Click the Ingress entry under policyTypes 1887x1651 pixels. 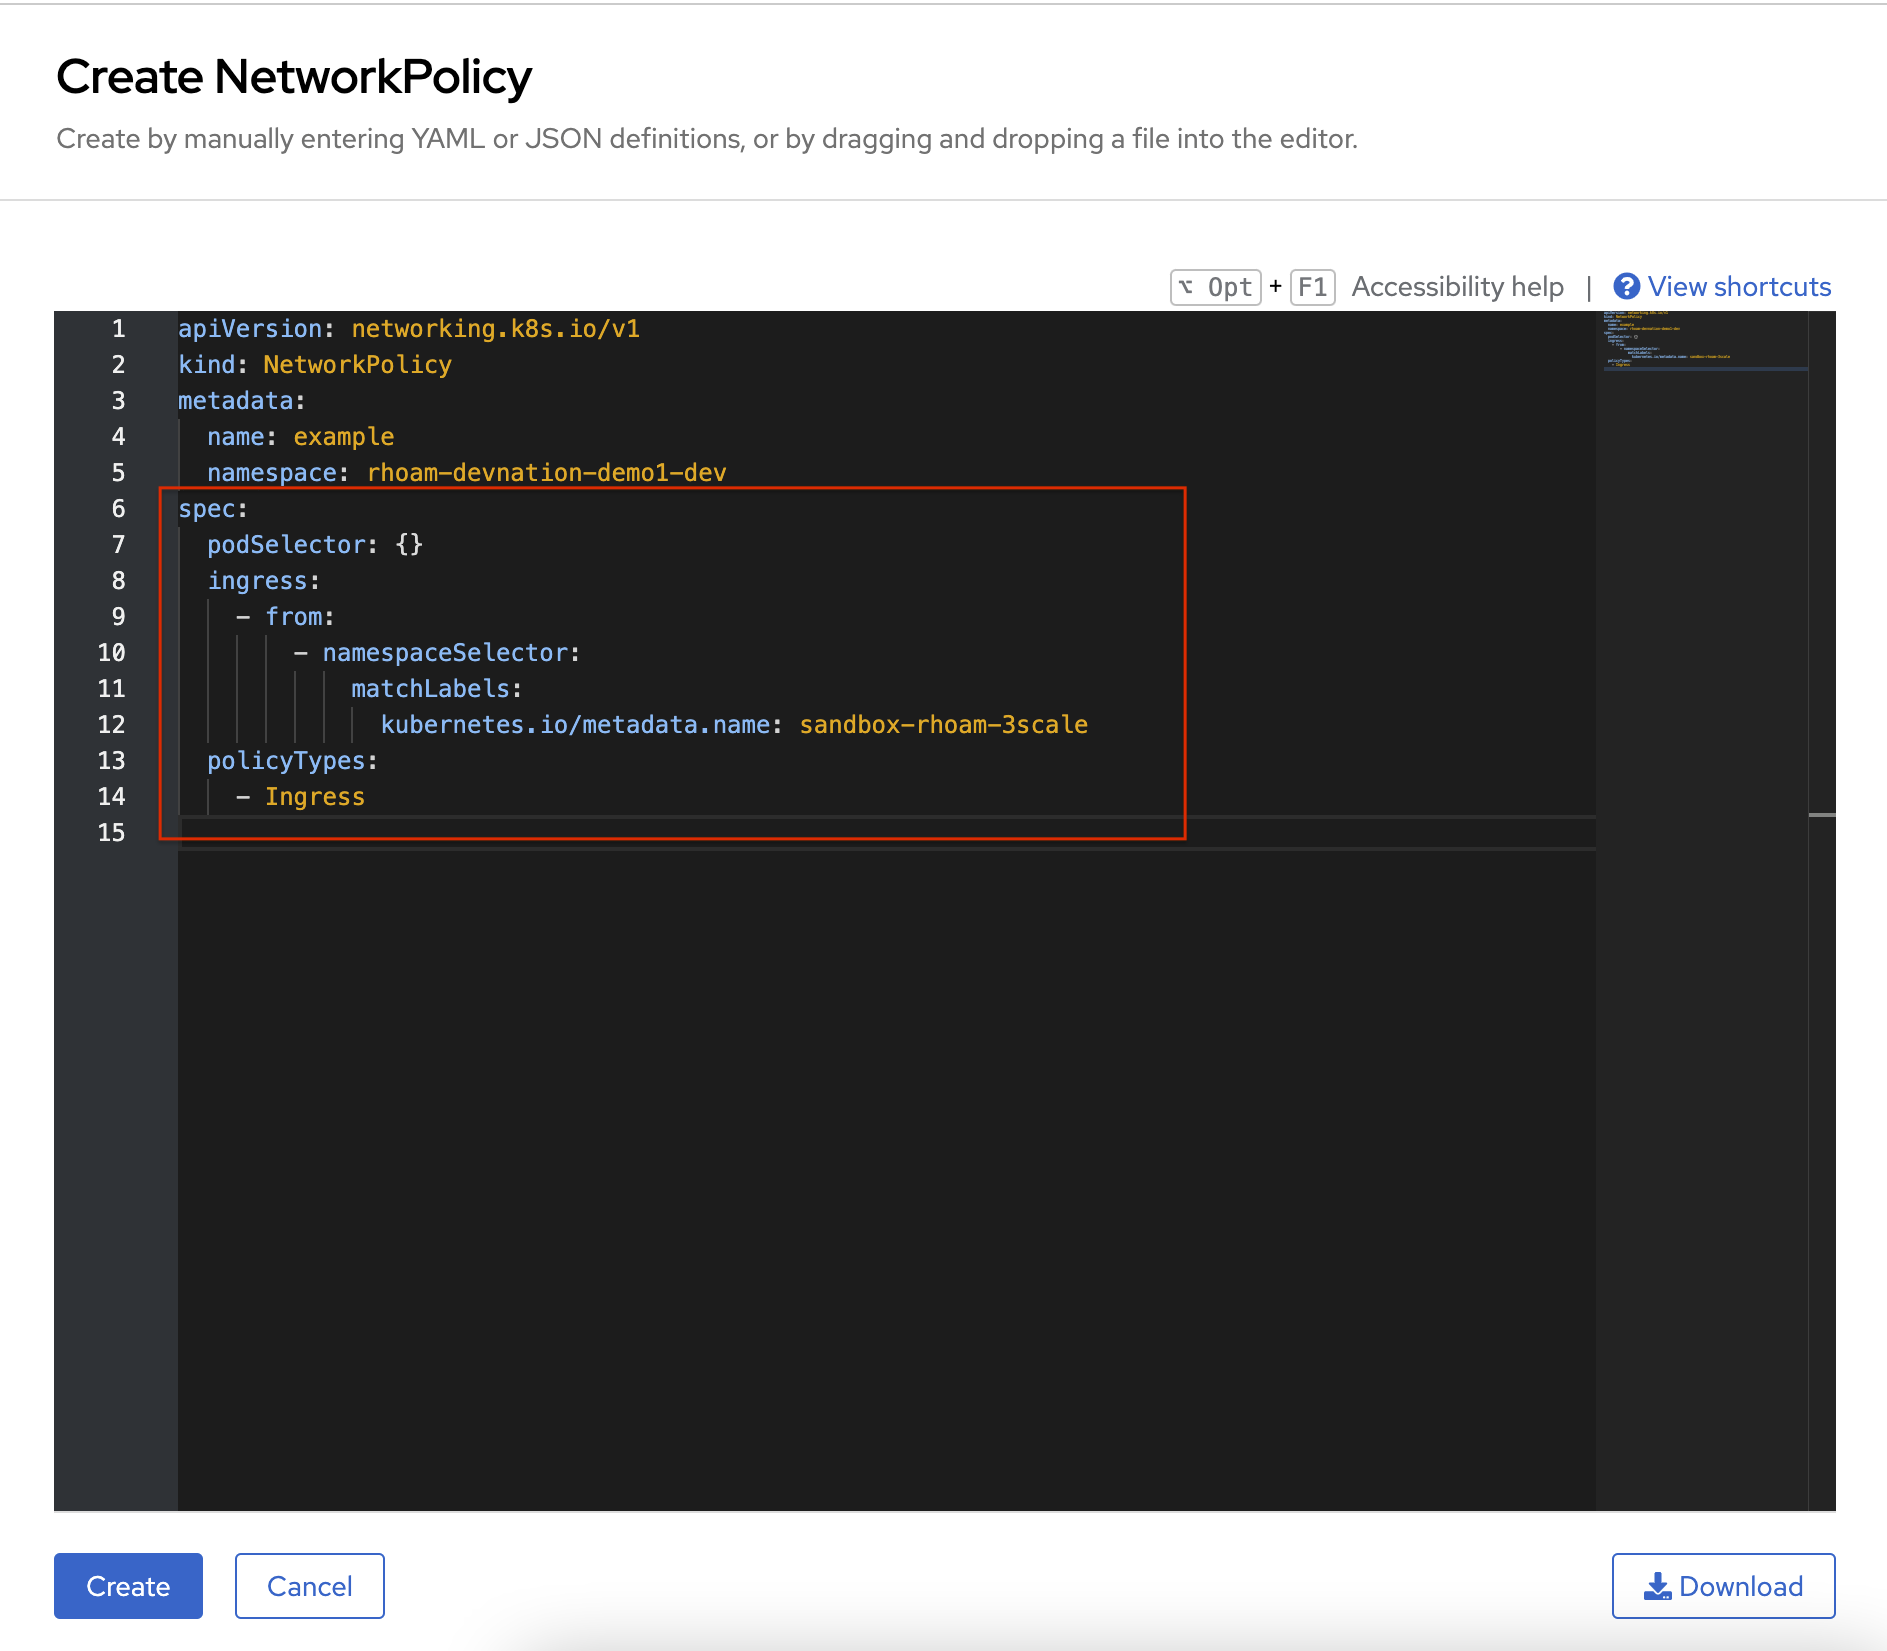tap(314, 796)
